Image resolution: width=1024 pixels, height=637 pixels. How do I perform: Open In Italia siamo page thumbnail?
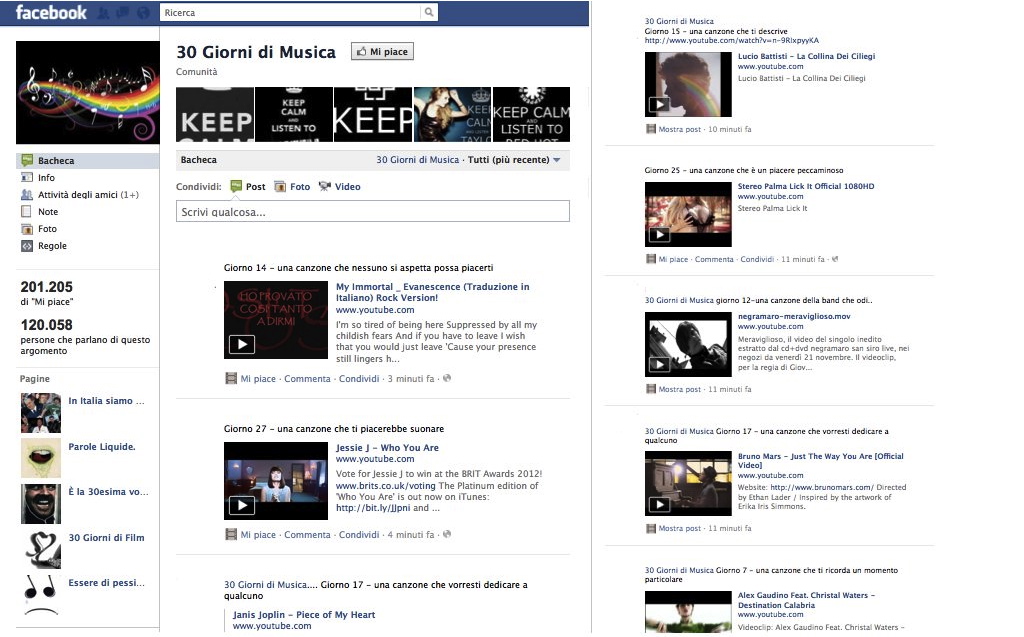[40, 413]
